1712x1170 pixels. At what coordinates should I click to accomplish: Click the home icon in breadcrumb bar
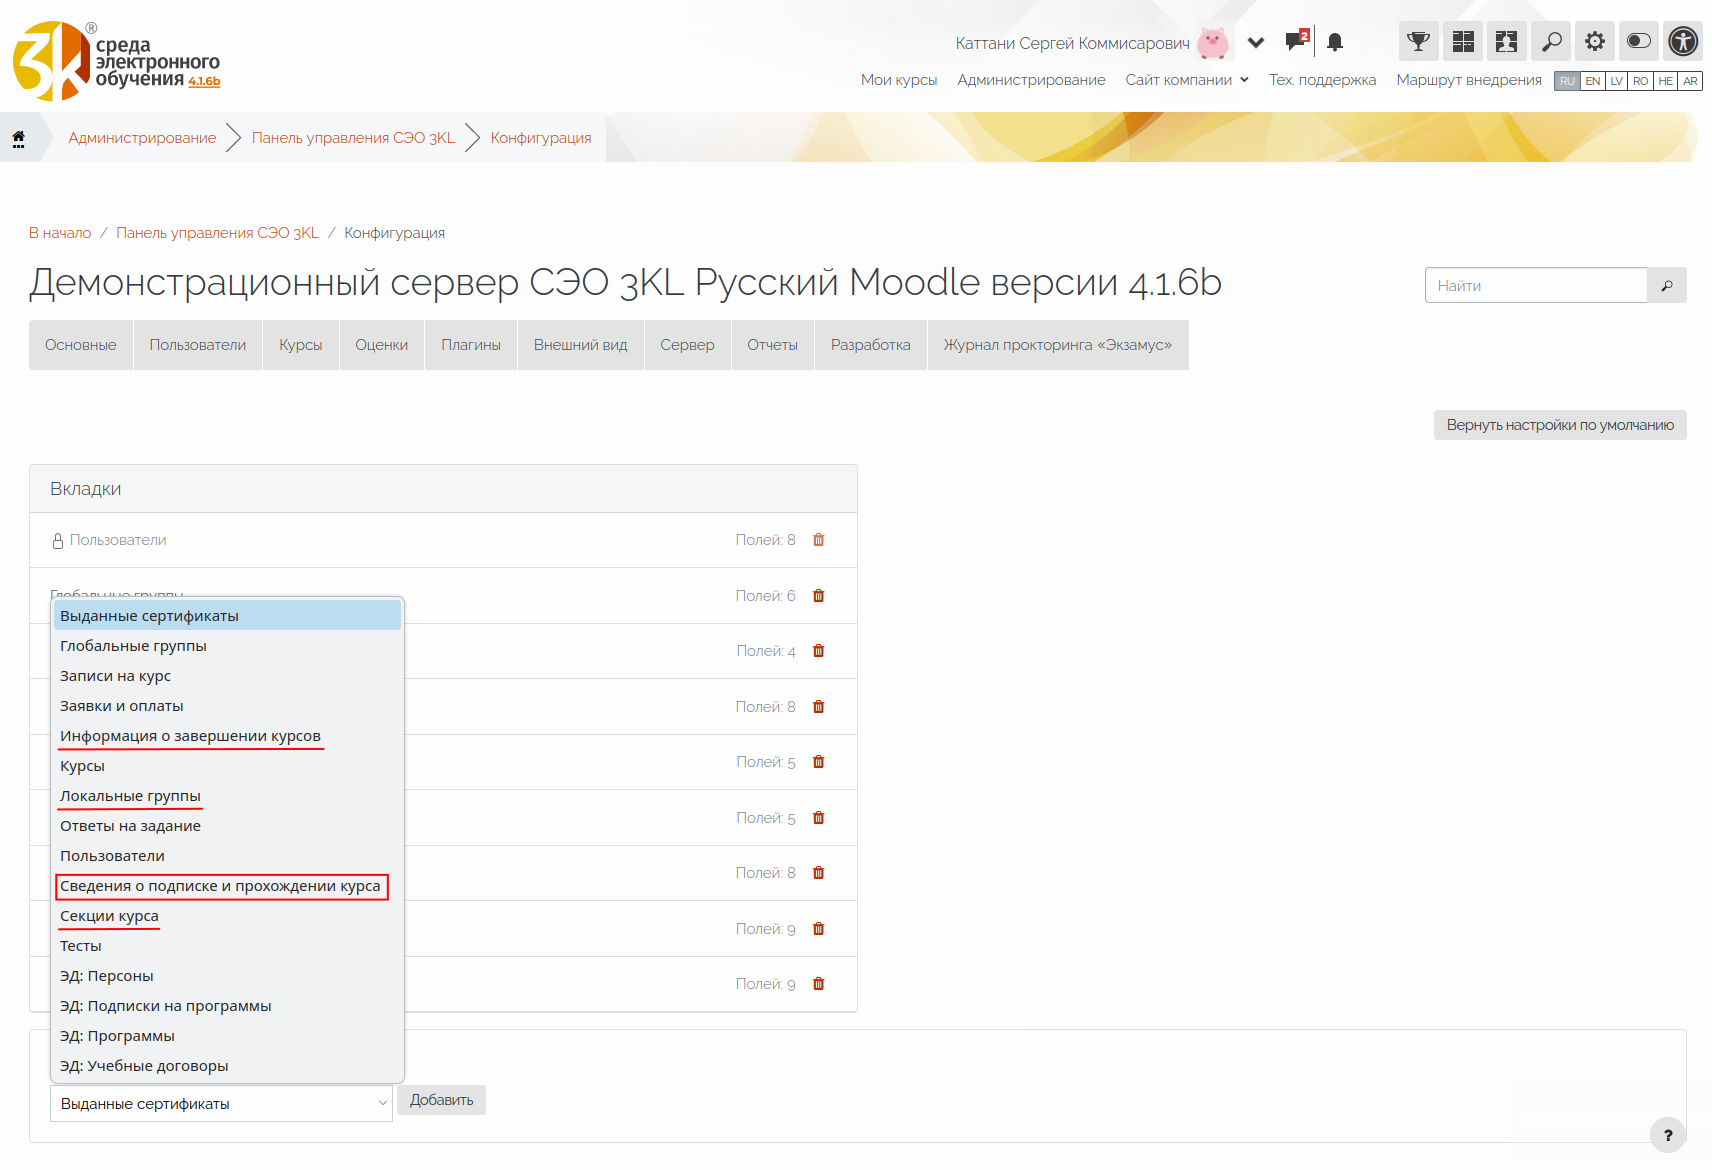click(x=18, y=138)
